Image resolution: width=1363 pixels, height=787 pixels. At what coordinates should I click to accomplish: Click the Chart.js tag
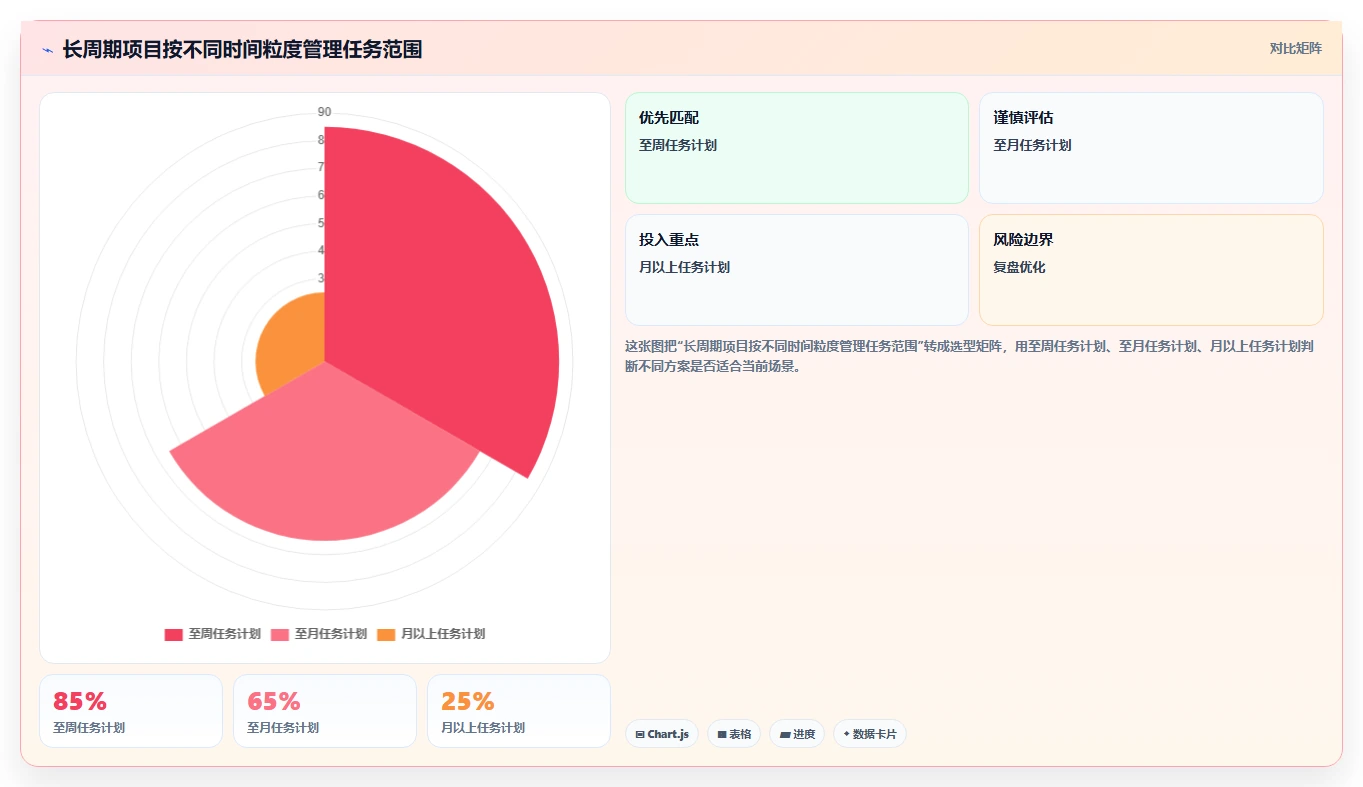(x=662, y=734)
